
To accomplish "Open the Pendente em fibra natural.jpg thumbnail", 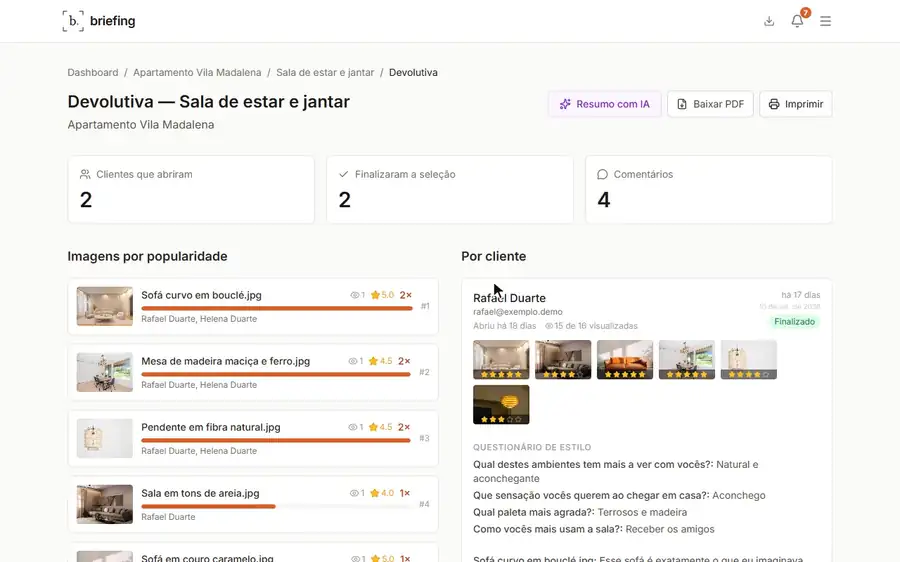I will coord(104,438).
